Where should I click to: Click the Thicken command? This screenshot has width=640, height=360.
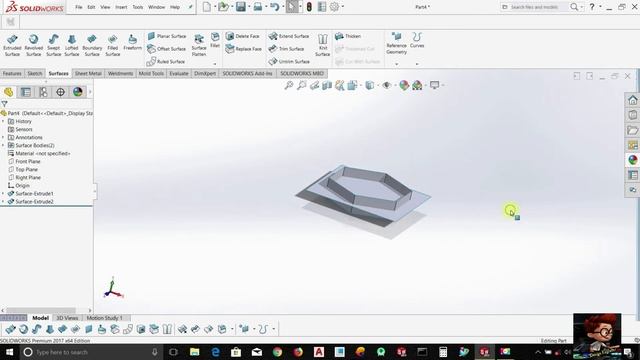coord(348,36)
